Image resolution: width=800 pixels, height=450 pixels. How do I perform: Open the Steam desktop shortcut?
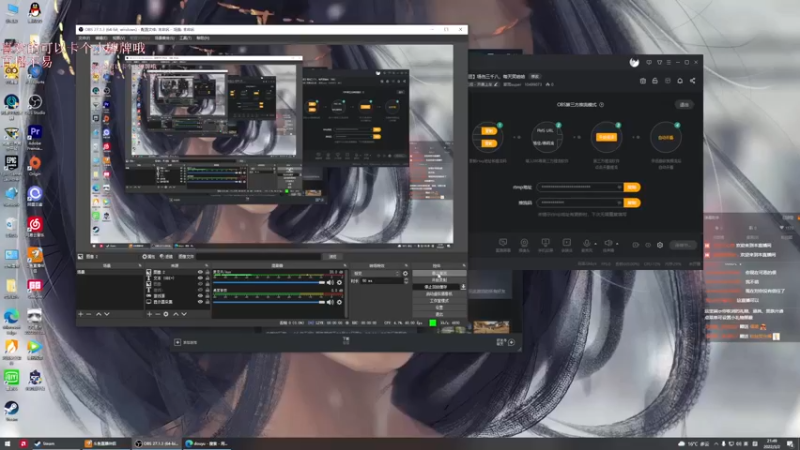click(11, 408)
